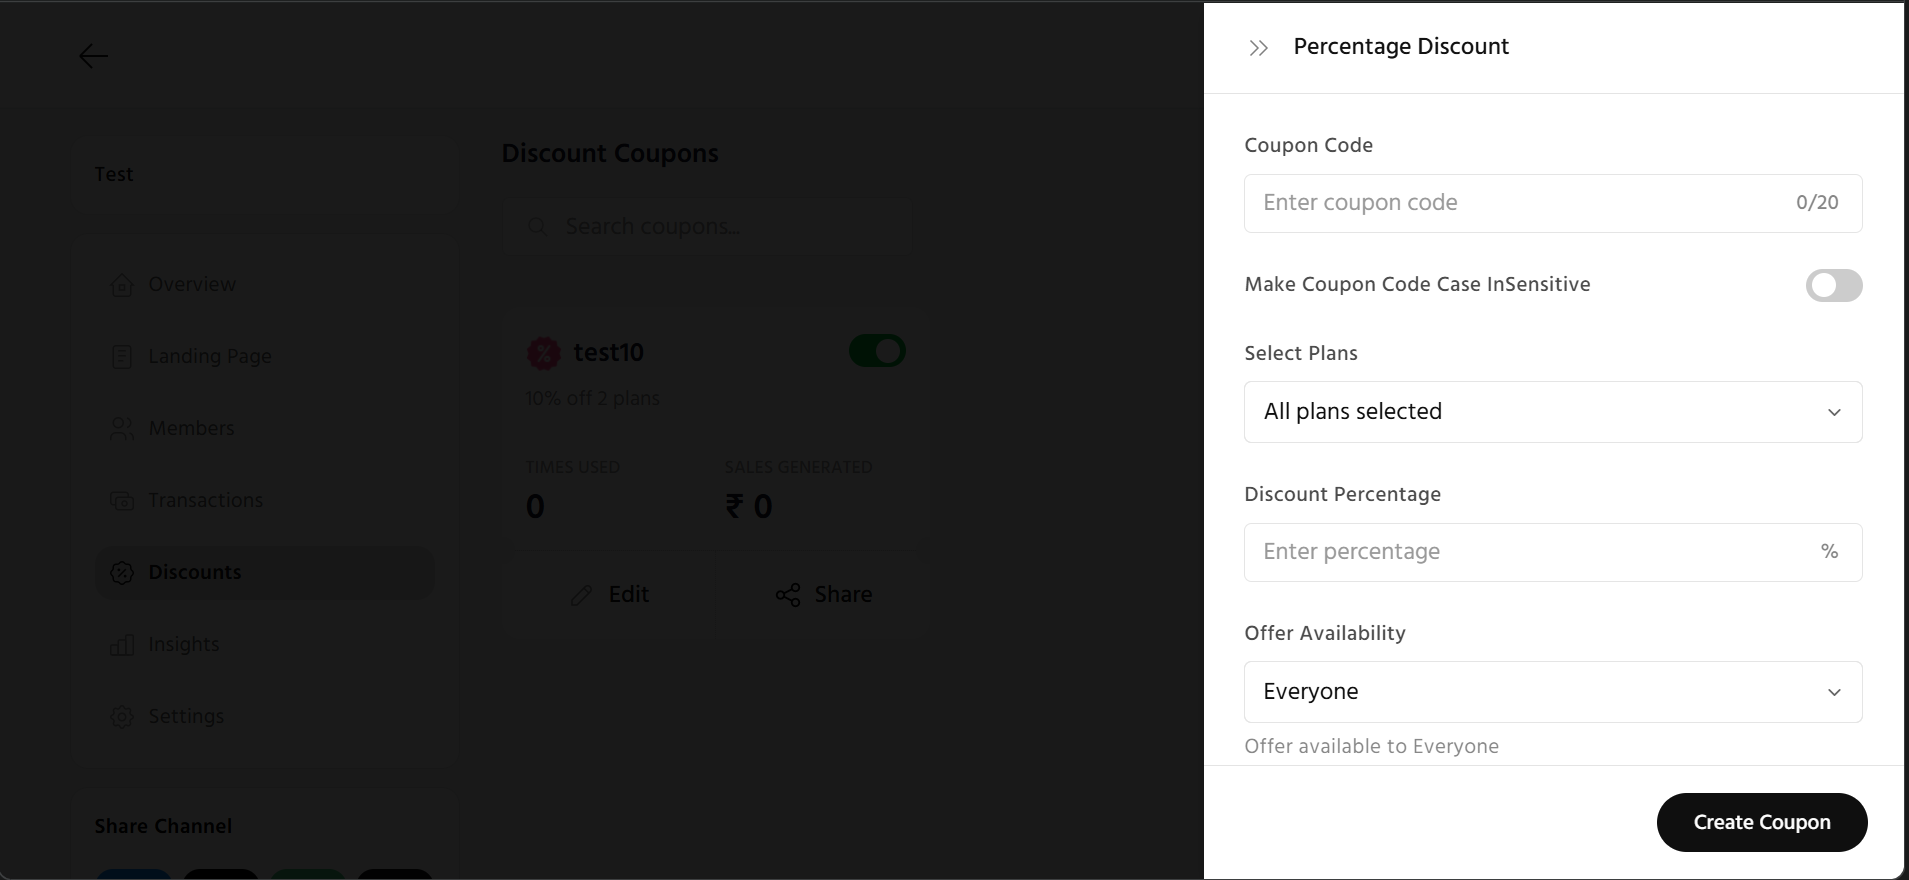Click the Overview home icon
Image resolution: width=1909 pixels, height=880 pixels.
[122, 285]
